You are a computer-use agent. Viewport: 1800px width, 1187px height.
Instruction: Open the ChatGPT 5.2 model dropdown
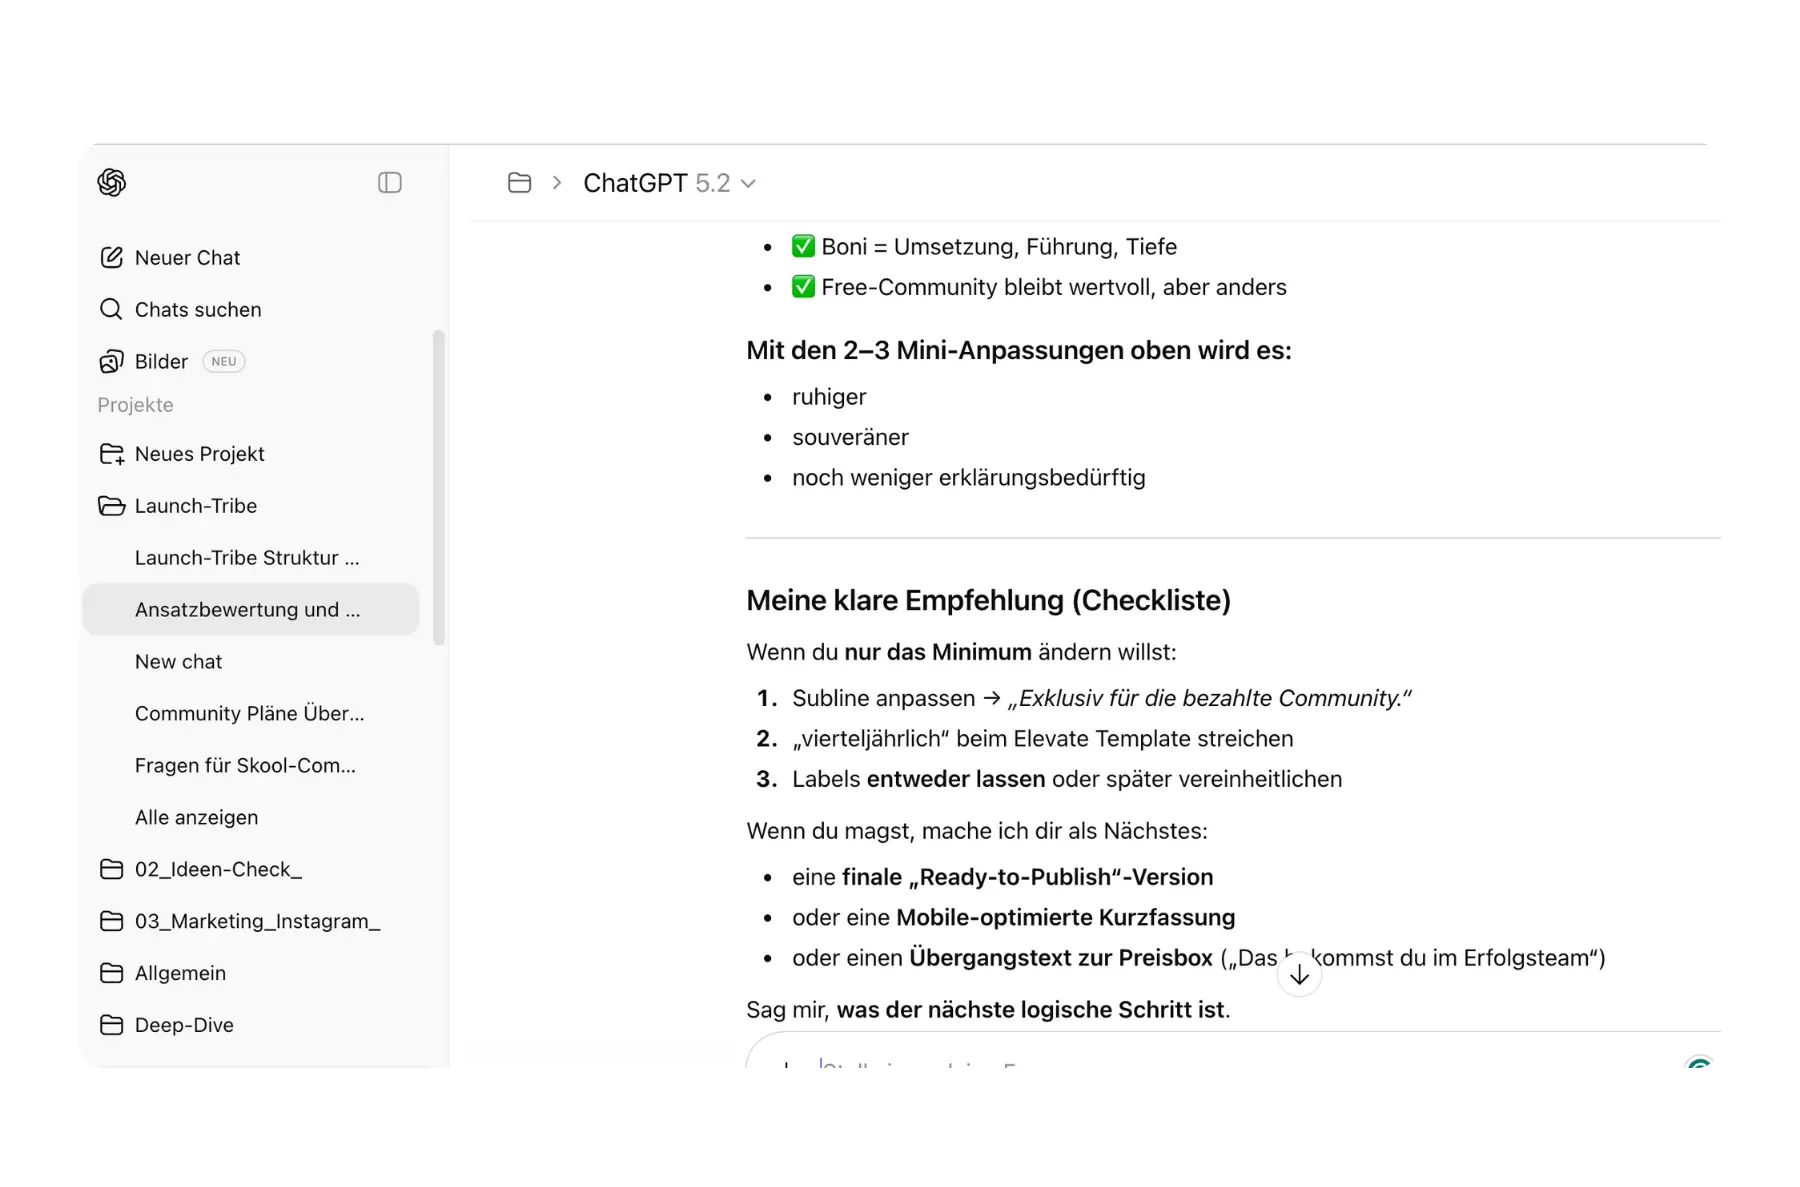click(669, 183)
